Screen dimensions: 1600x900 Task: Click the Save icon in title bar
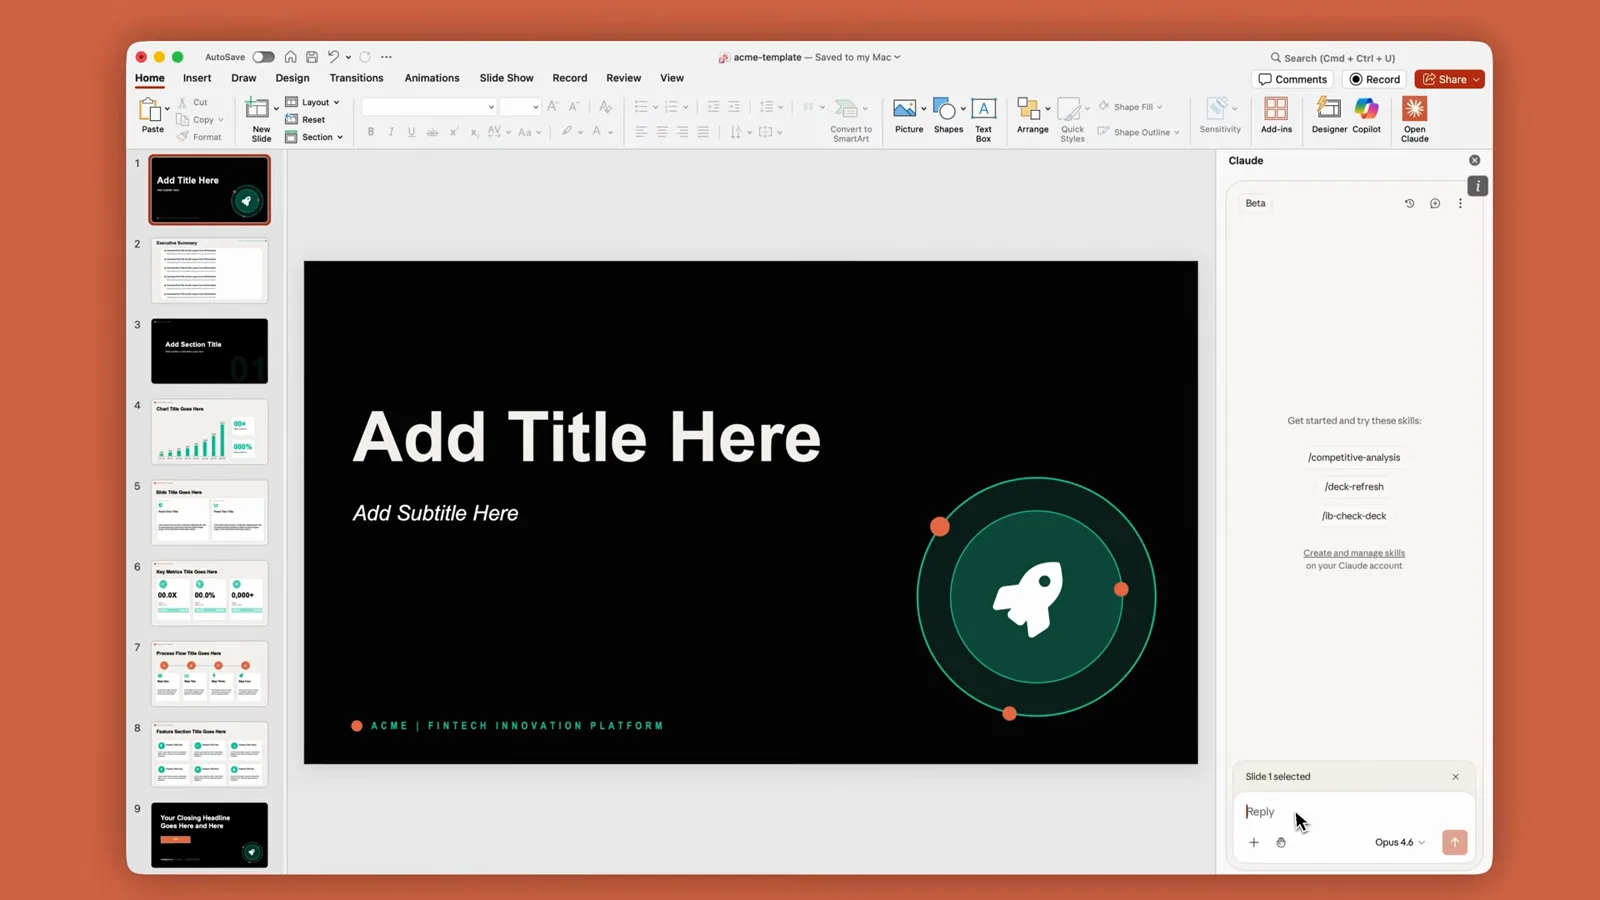(312, 57)
